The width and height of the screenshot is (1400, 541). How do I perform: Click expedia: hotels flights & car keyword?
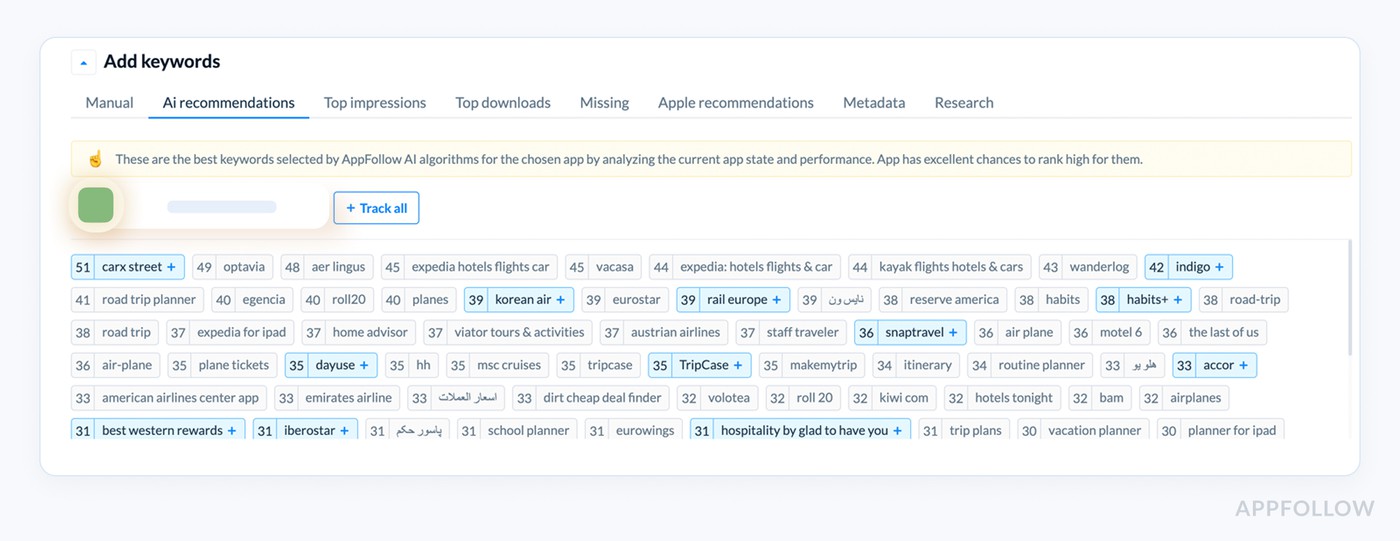(x=745, y=267)
